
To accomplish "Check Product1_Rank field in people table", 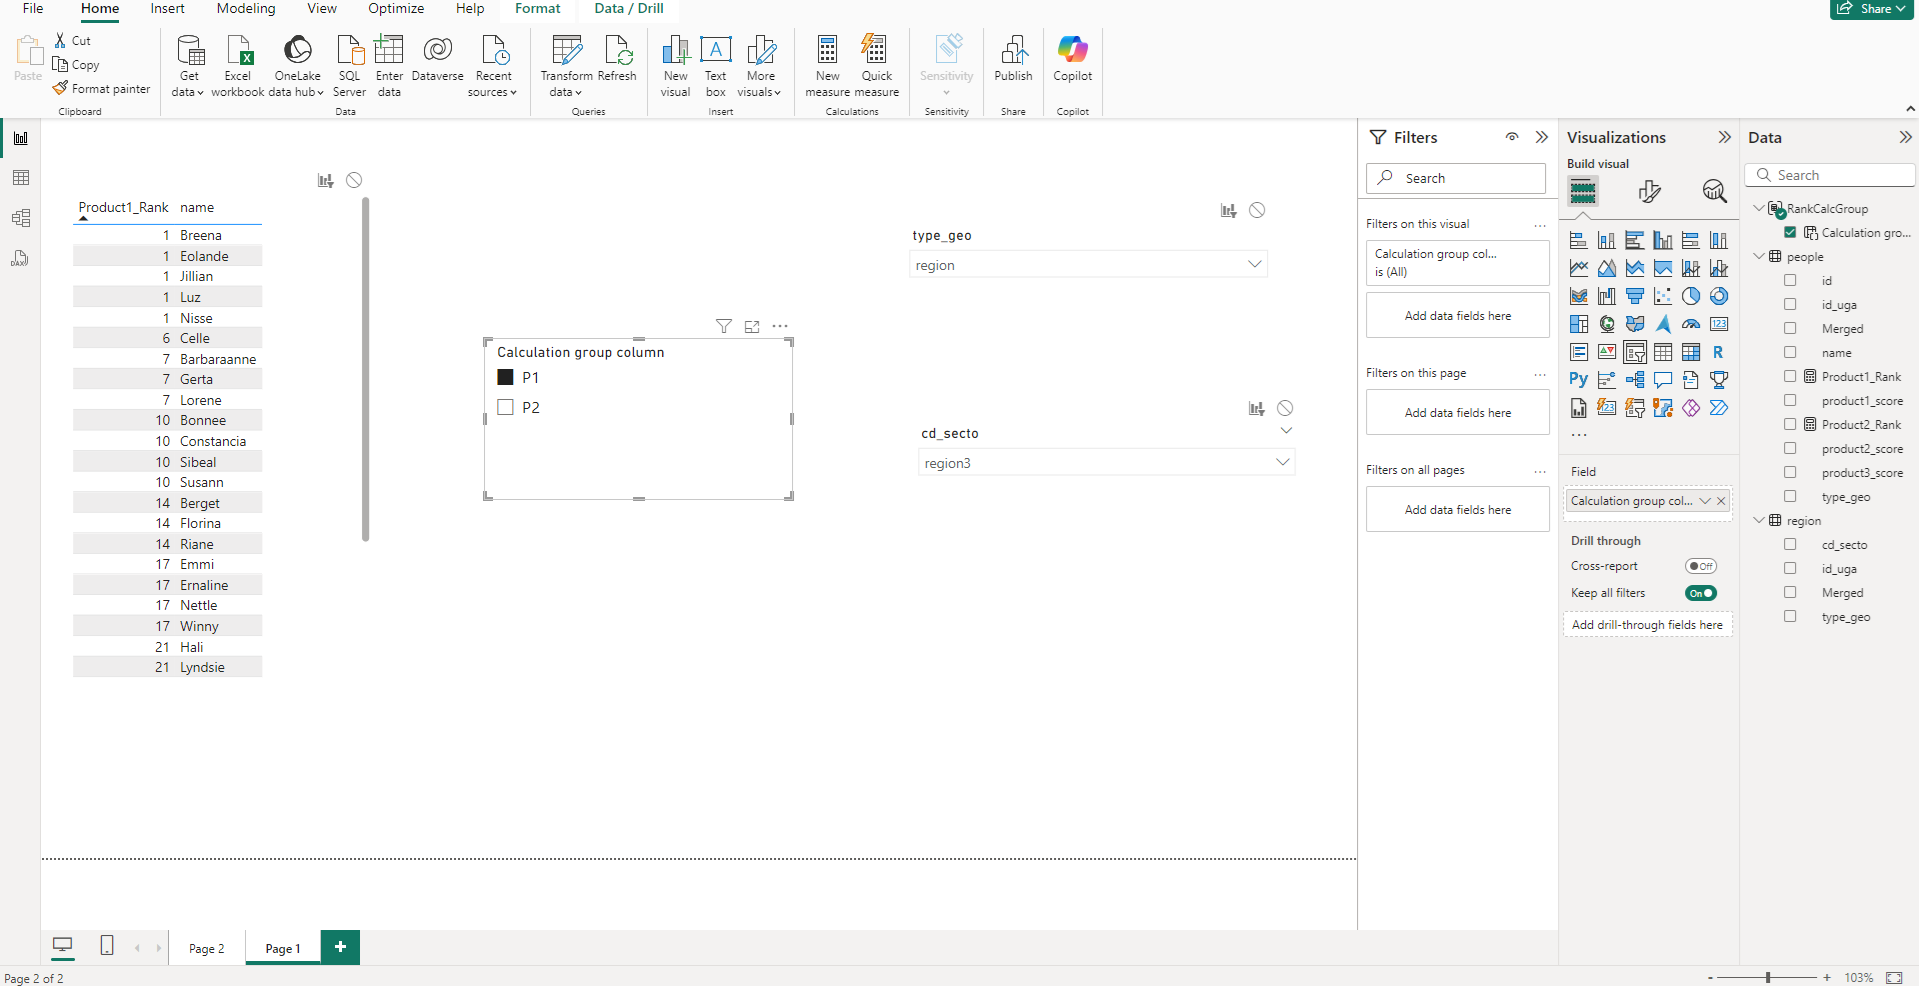I will click(x=1790, y=376).
